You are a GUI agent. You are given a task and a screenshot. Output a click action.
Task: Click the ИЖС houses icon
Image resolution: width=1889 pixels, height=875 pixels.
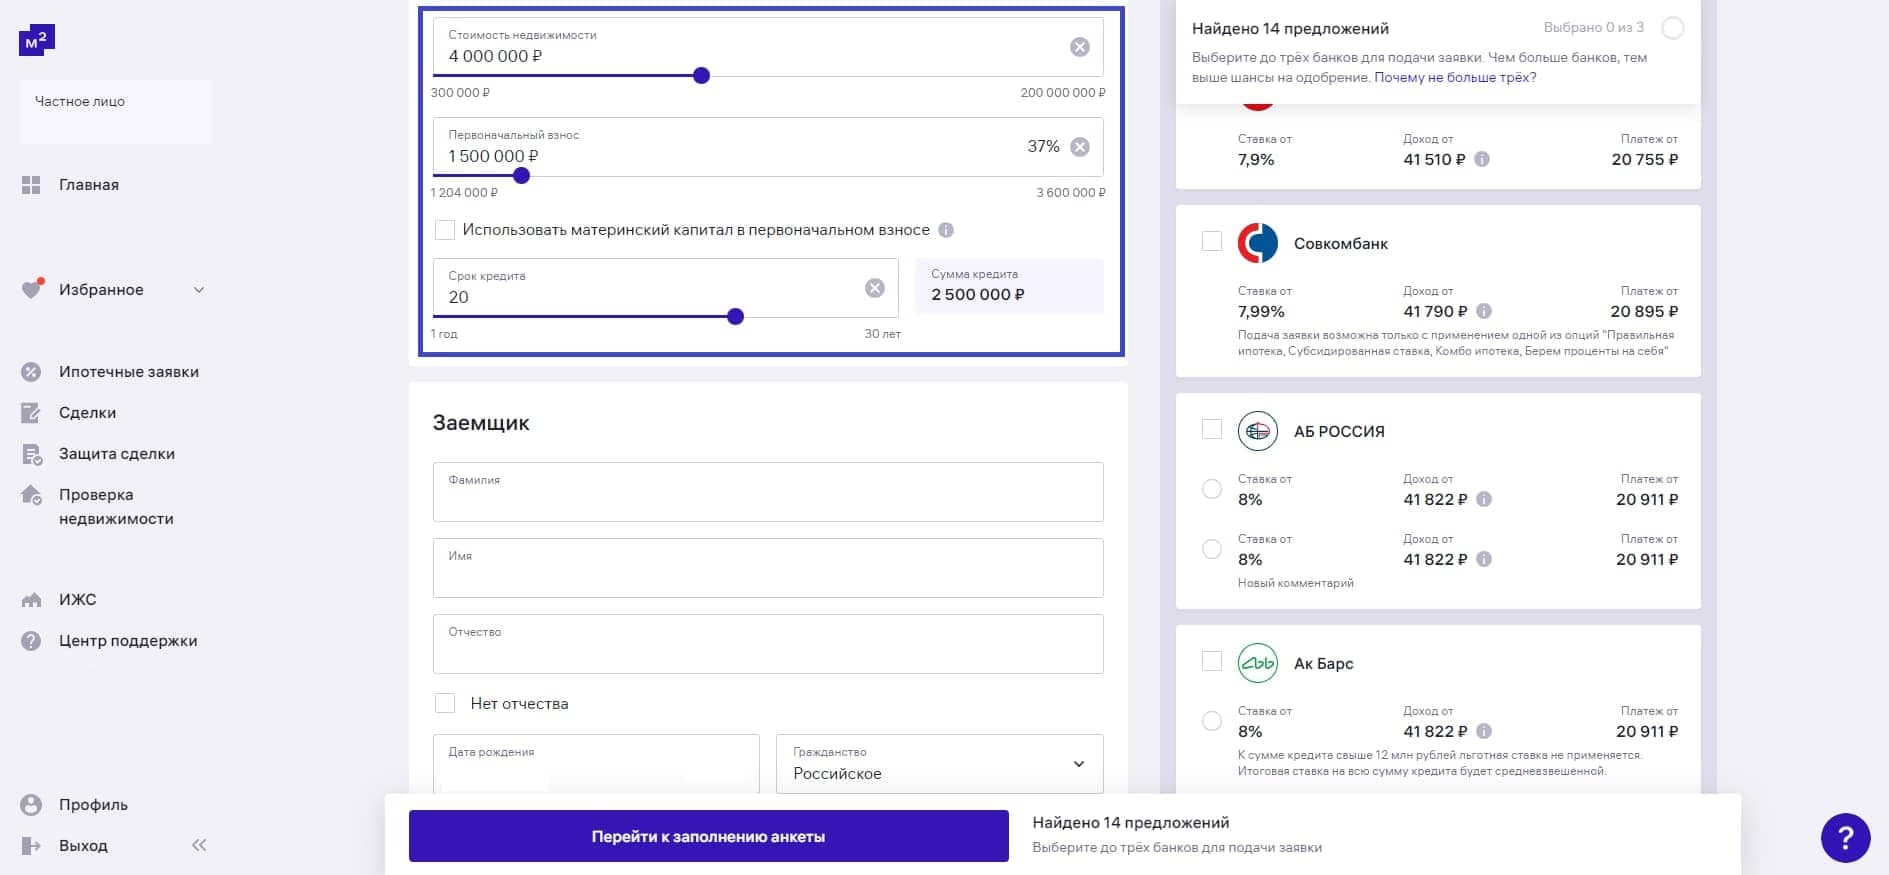(31, 600)
